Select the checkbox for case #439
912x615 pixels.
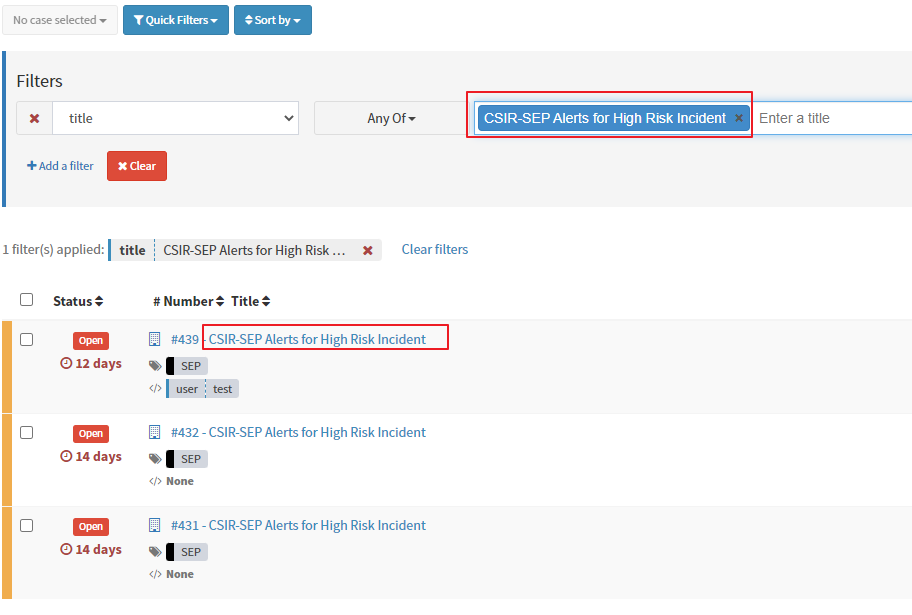pos(26,339)
